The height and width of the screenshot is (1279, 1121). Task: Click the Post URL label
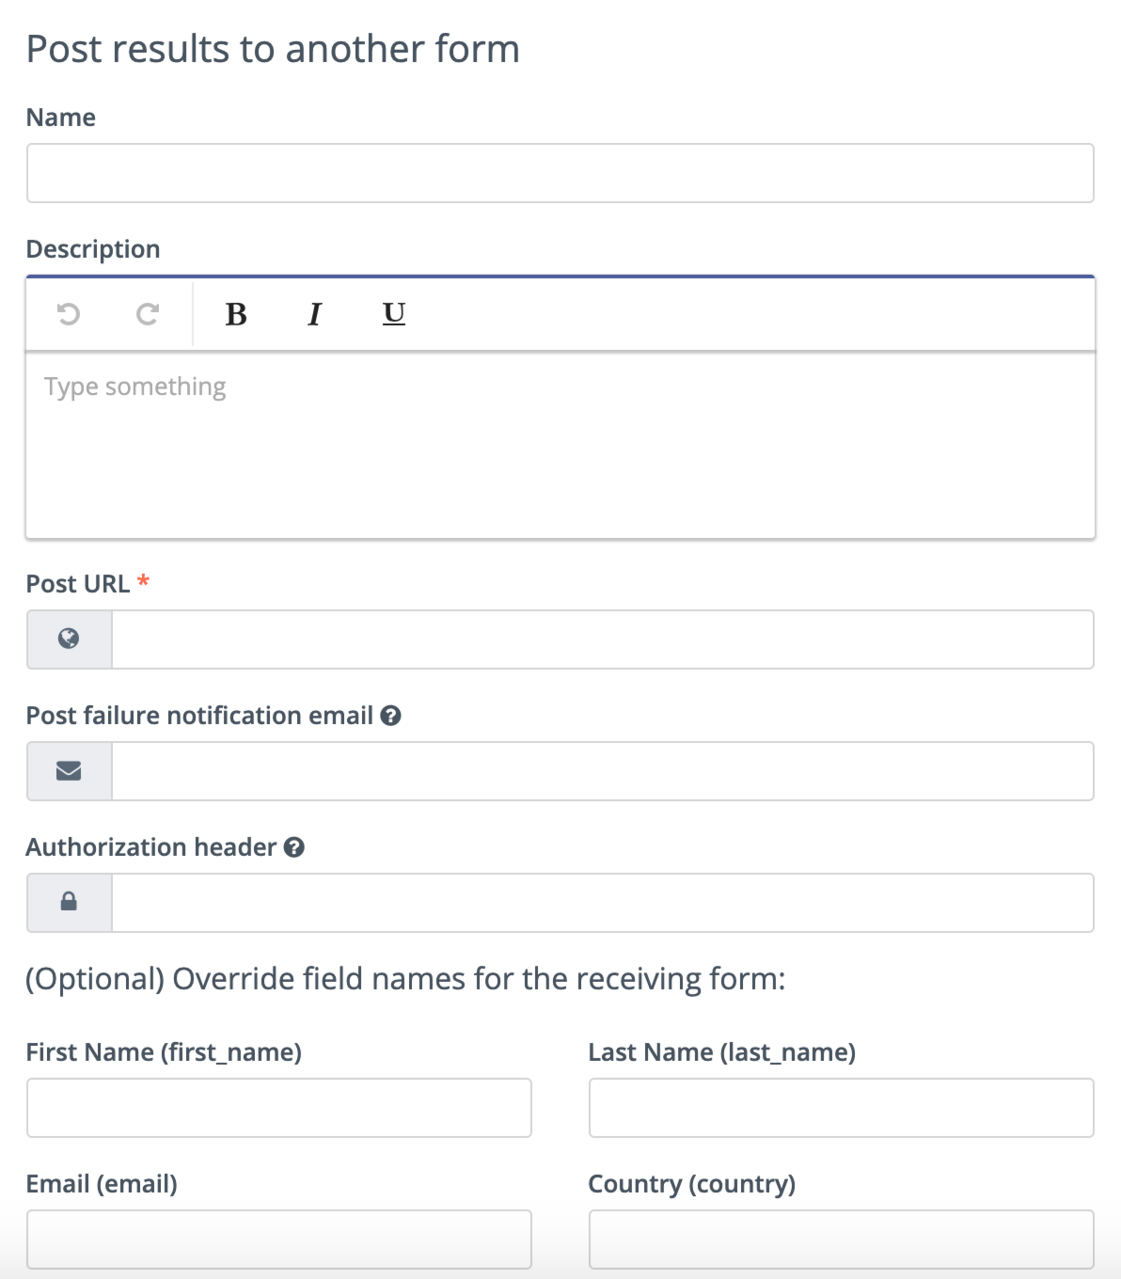(77, 584)
